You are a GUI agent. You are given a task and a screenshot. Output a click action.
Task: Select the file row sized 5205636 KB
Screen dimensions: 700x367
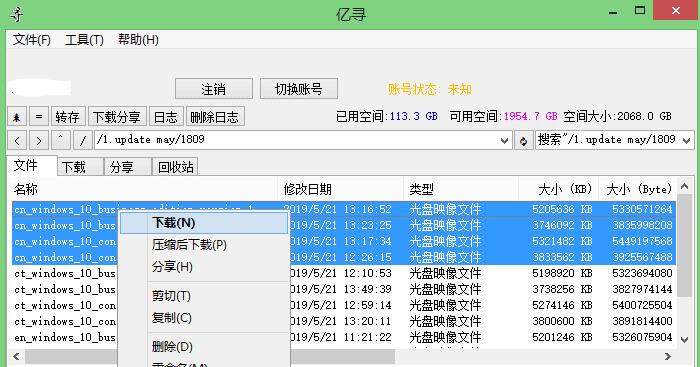344,209
